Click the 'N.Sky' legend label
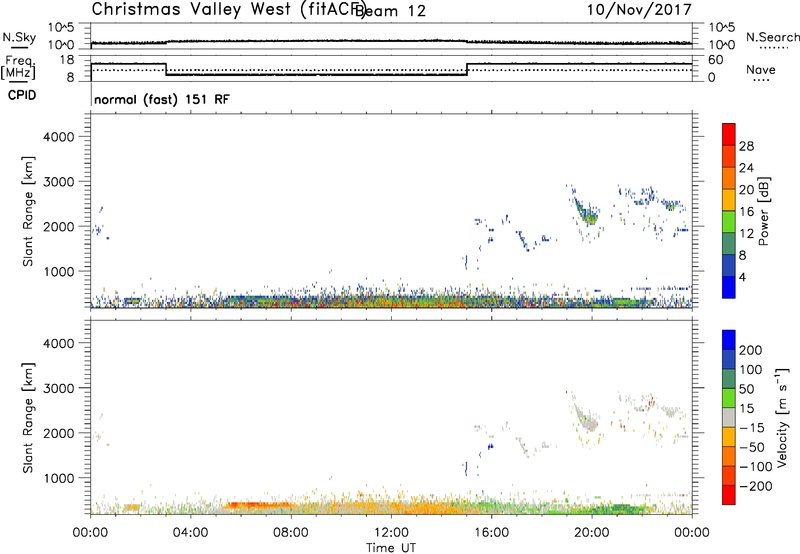800x554 pixels. click(x=19, y=37)
